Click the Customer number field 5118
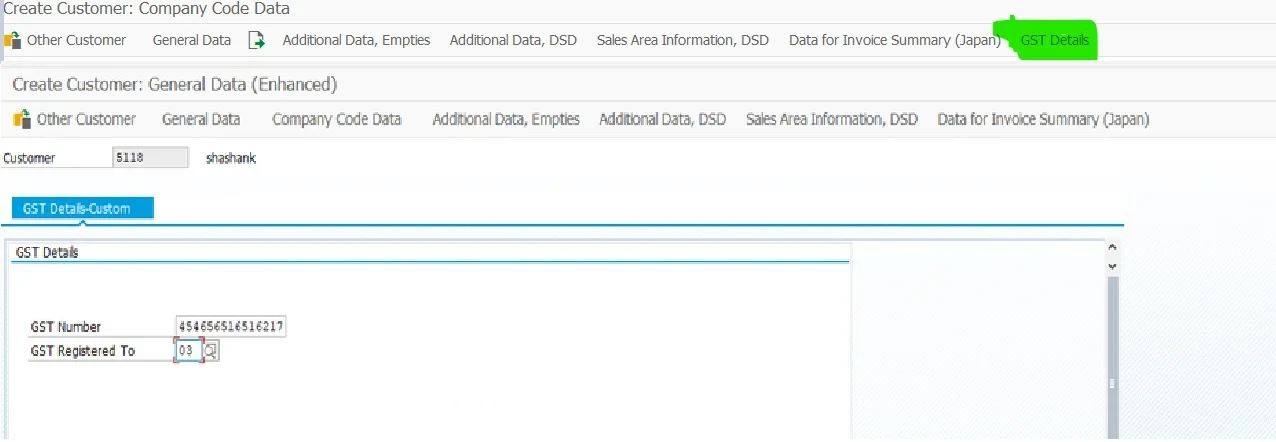Image resolution: width=1276 pixels, height=442 pixels. tap(150, 157)
